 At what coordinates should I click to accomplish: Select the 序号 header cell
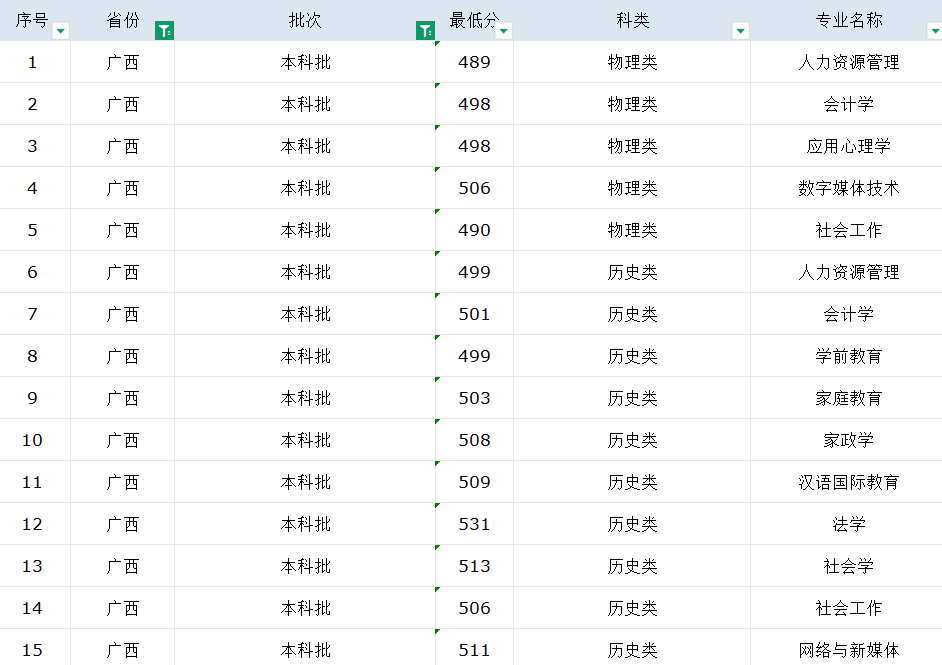pyautogui.click(x=35, y=20)
